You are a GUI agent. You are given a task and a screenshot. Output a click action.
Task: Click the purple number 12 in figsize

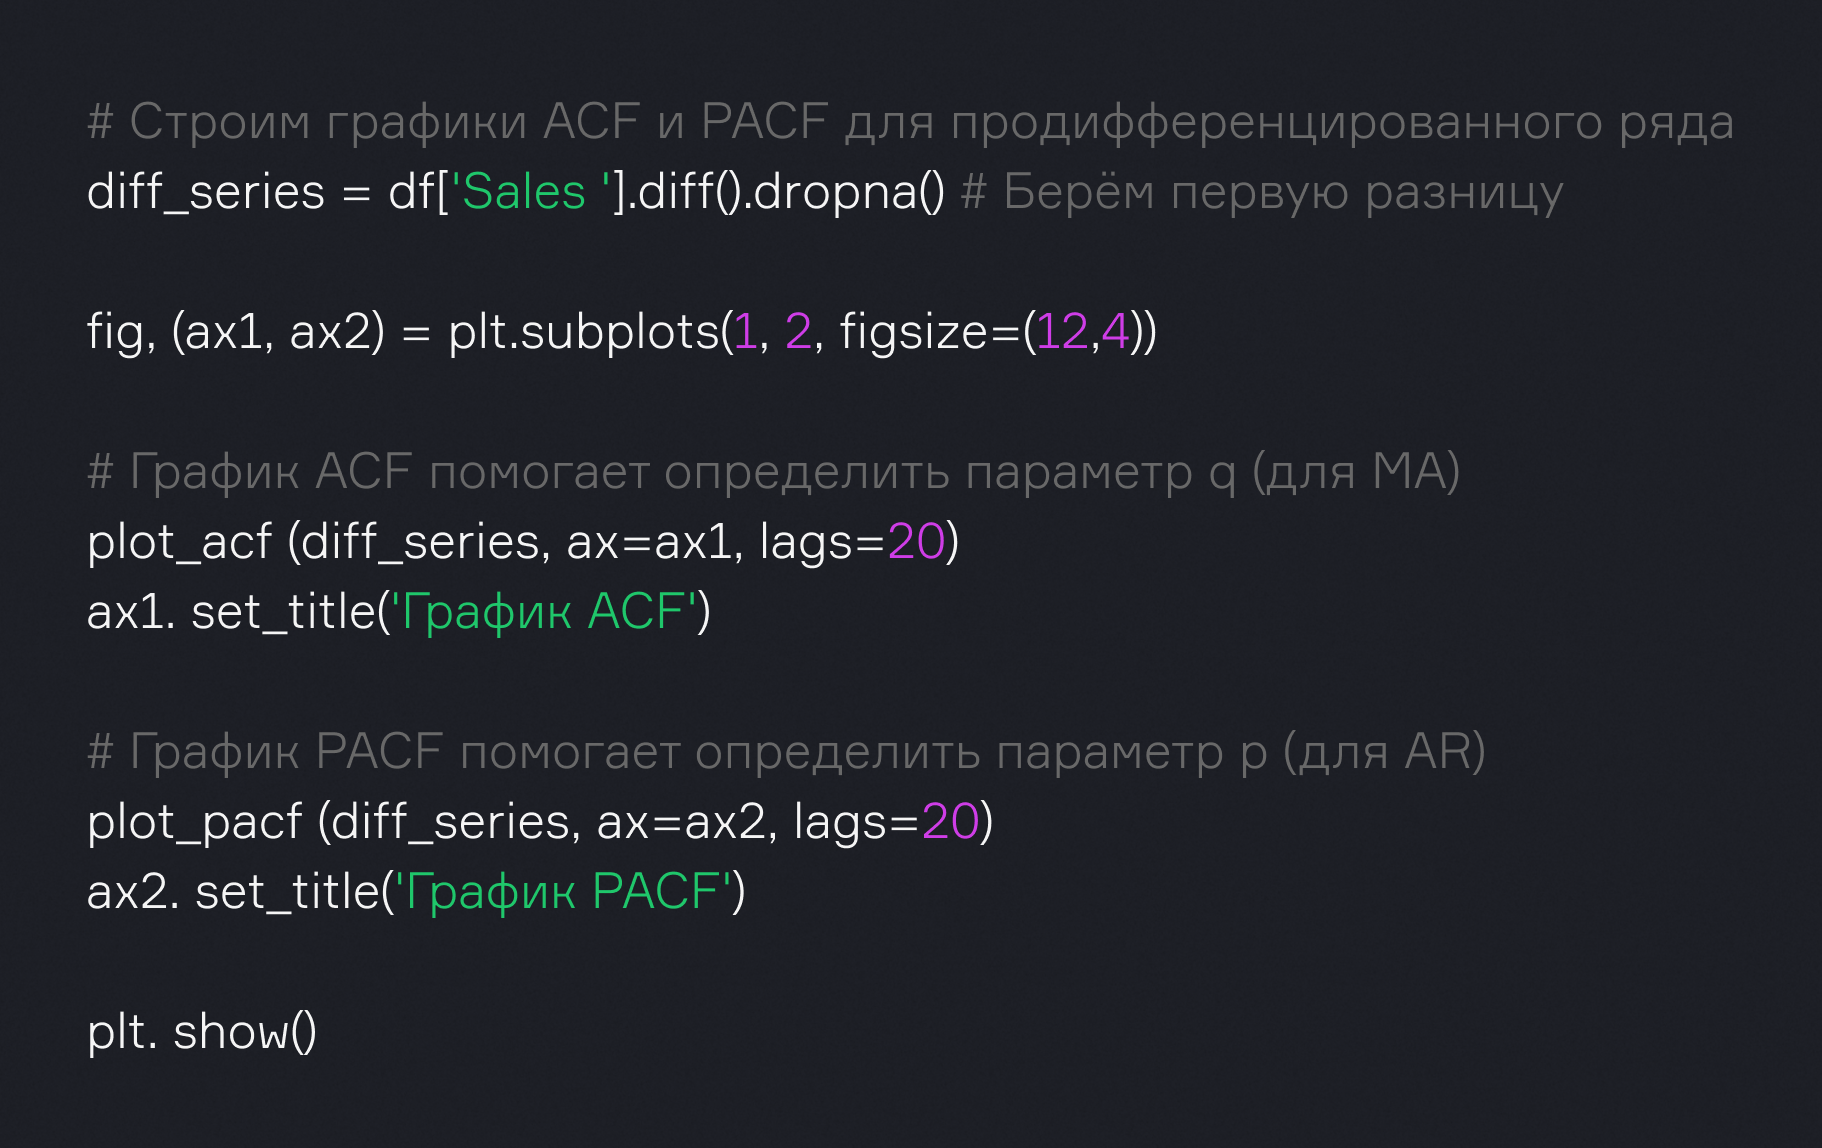[1061, 332]
